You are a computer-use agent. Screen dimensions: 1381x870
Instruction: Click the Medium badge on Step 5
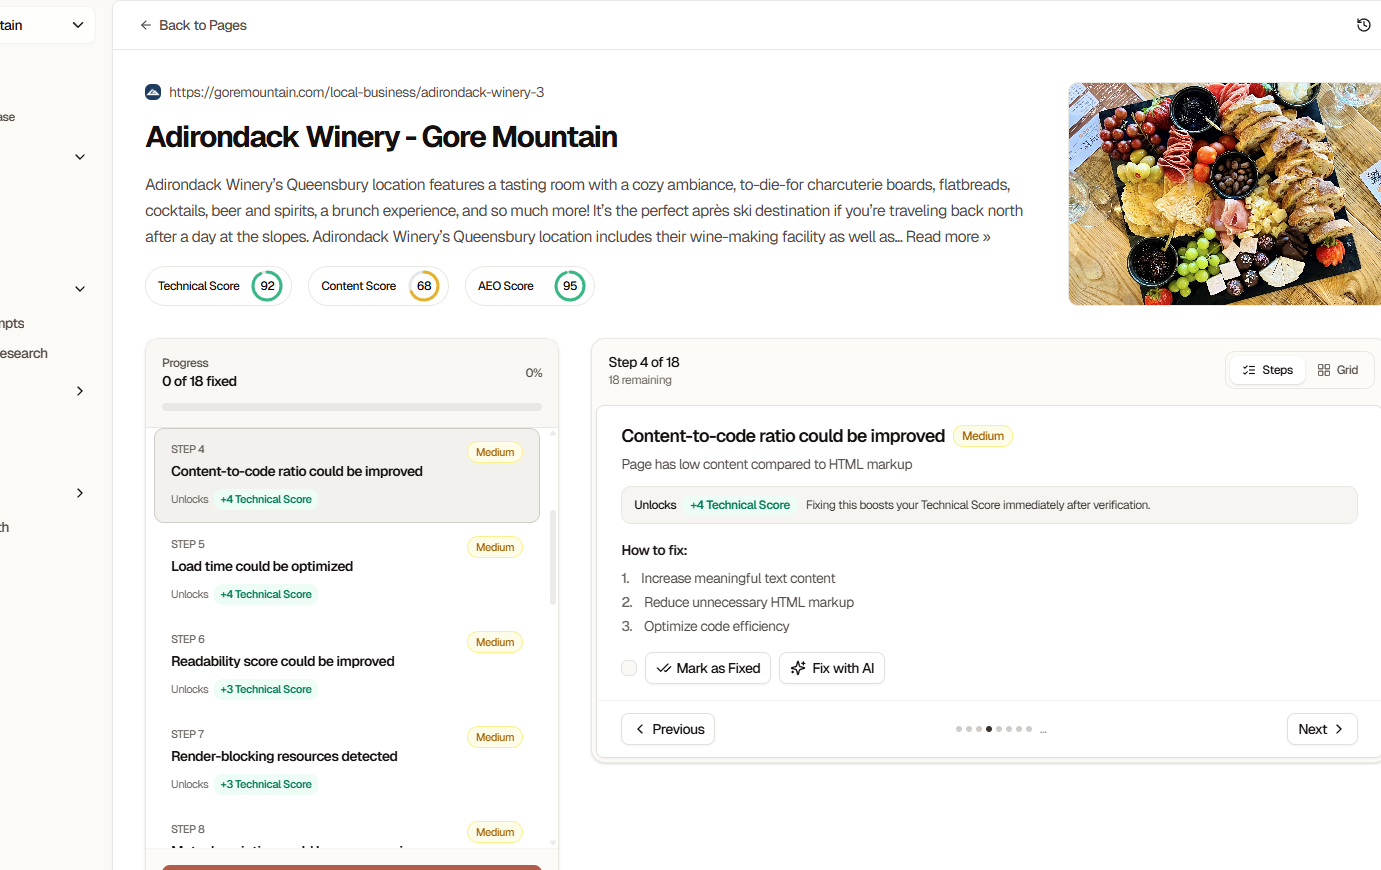pyautogui.click(x=495, y=547)
